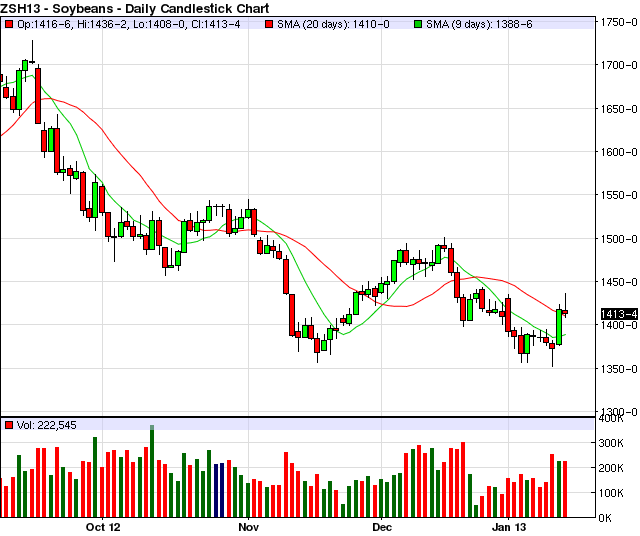Click the 200K volume axis label
This screenshot has height=536, width=640.
tap(611, 468)
